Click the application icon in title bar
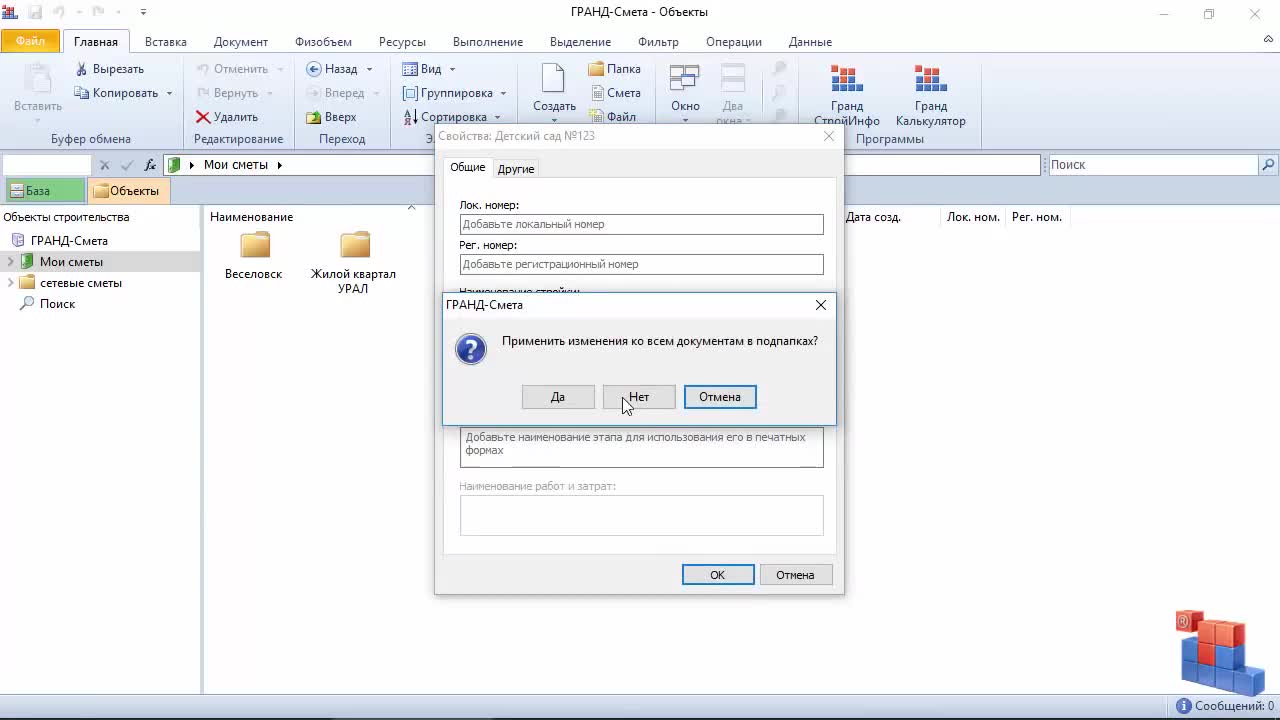The image size is (1280, 720). (10, 12)
